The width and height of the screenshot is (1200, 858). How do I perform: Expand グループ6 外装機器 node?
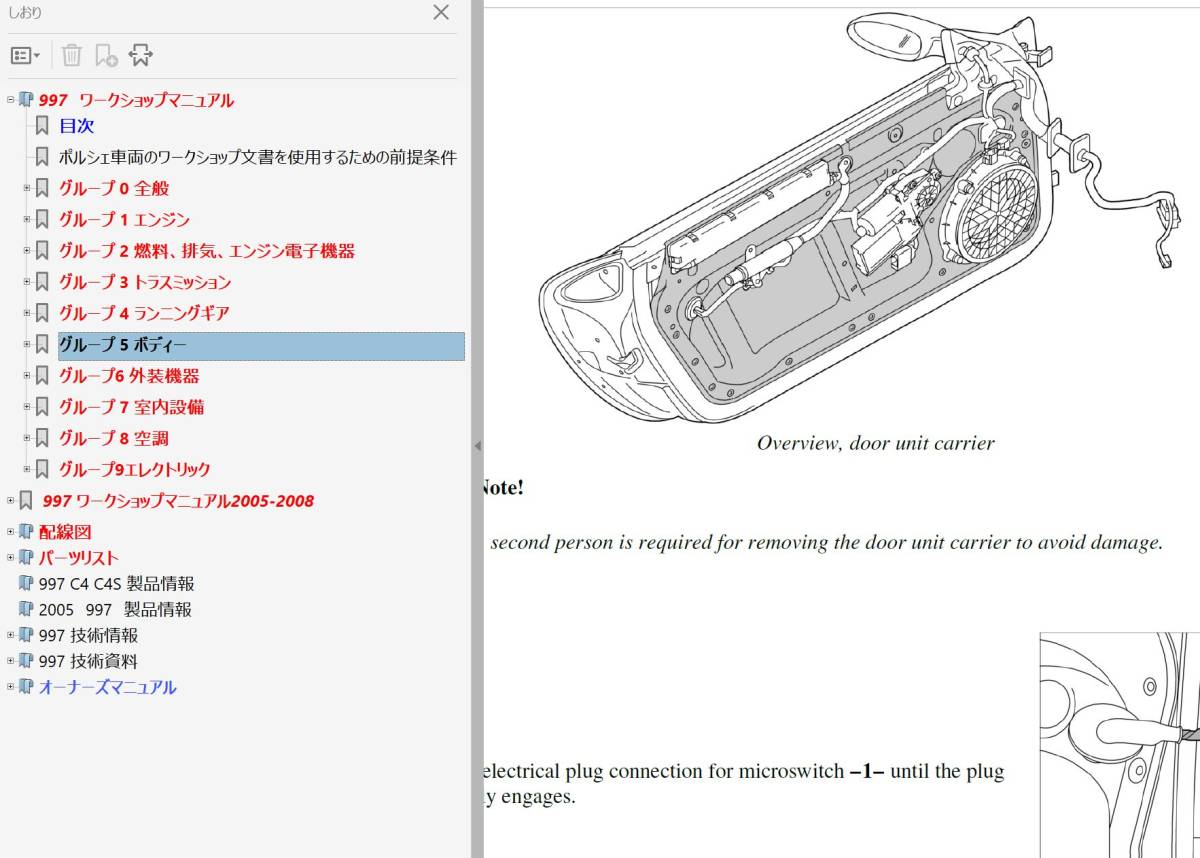27,376
